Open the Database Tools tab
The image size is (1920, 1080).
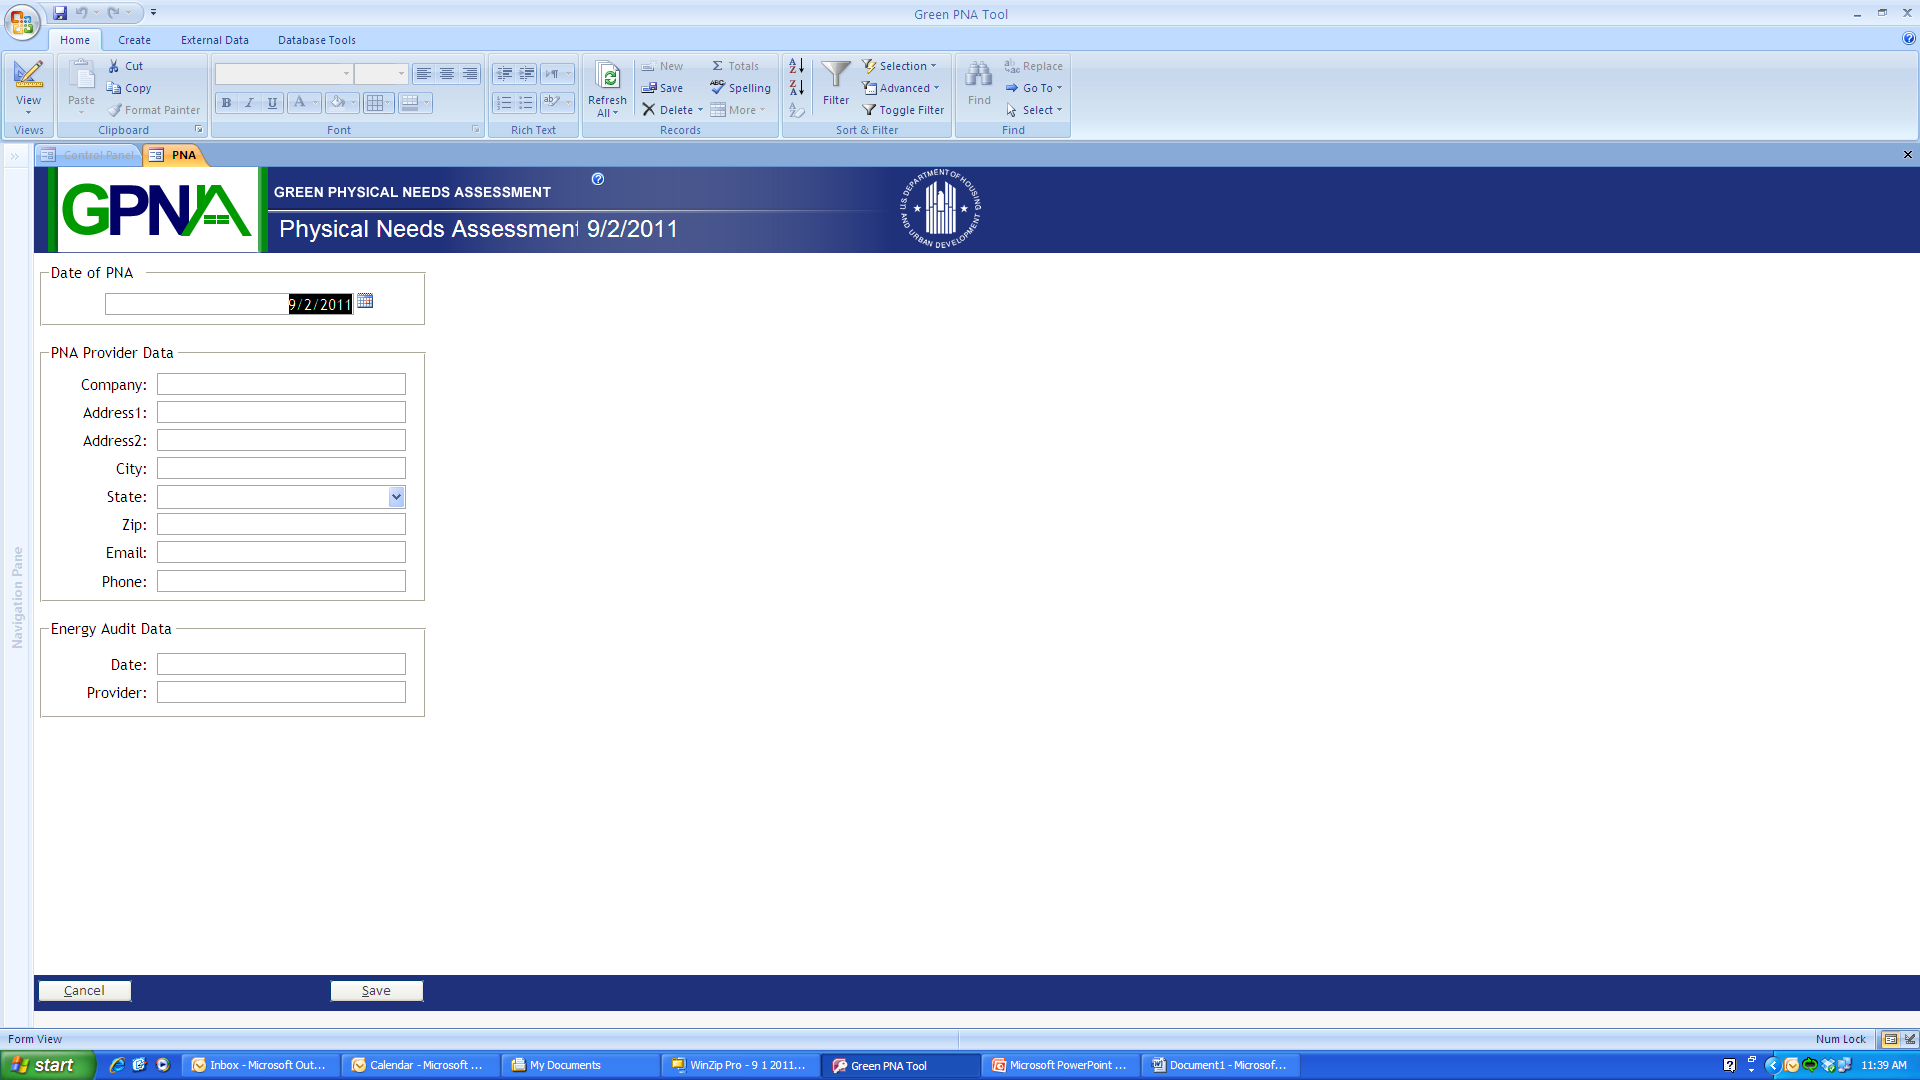point(316,40)
